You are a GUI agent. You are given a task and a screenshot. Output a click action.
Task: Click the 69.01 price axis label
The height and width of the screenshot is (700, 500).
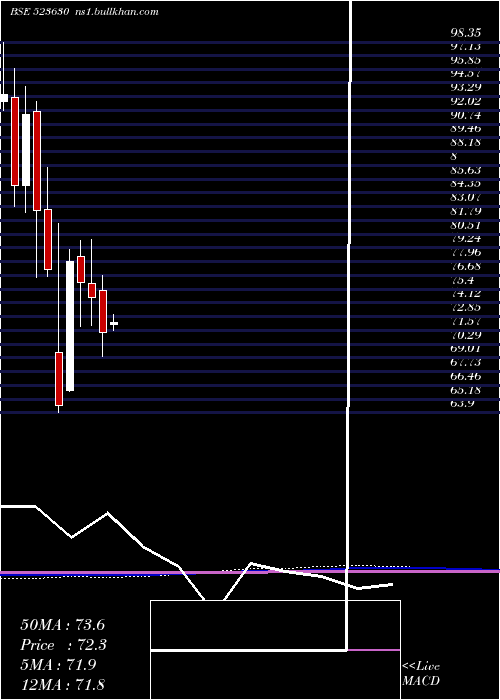click(x=465, y=349)
